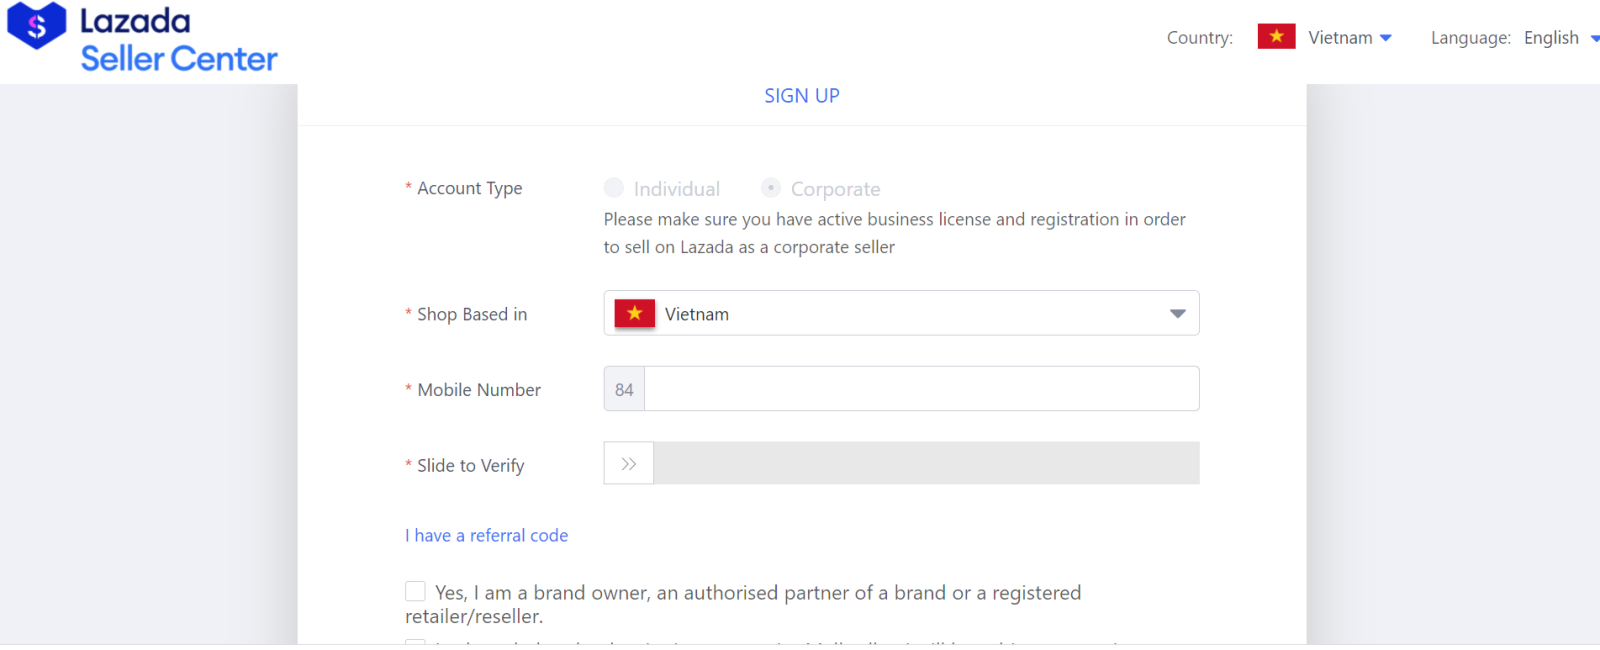Open the "Shop Based in" combo box
The image size is (1600, 650).
coord(900,313)
